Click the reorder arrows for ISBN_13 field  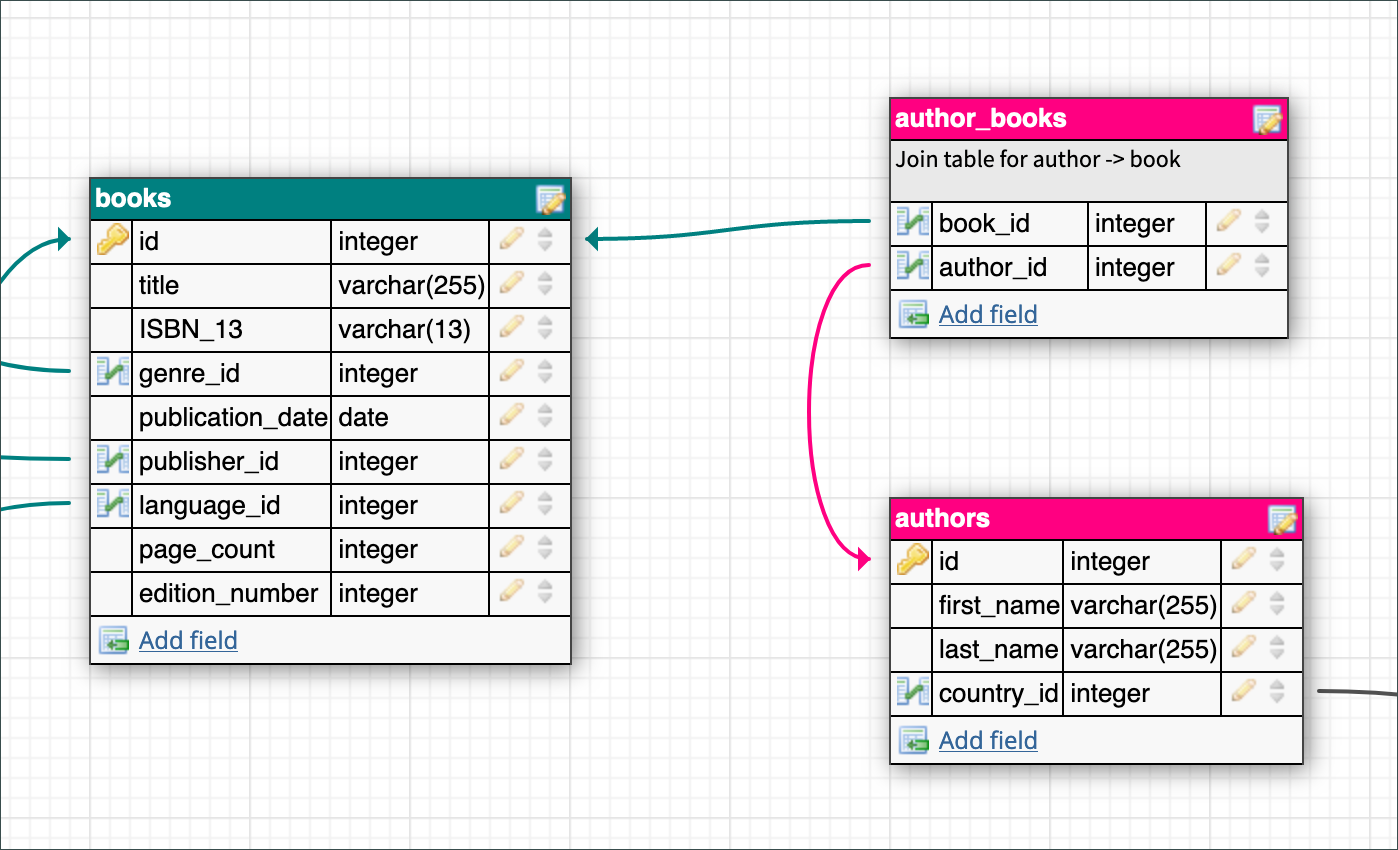pos(545,329)
